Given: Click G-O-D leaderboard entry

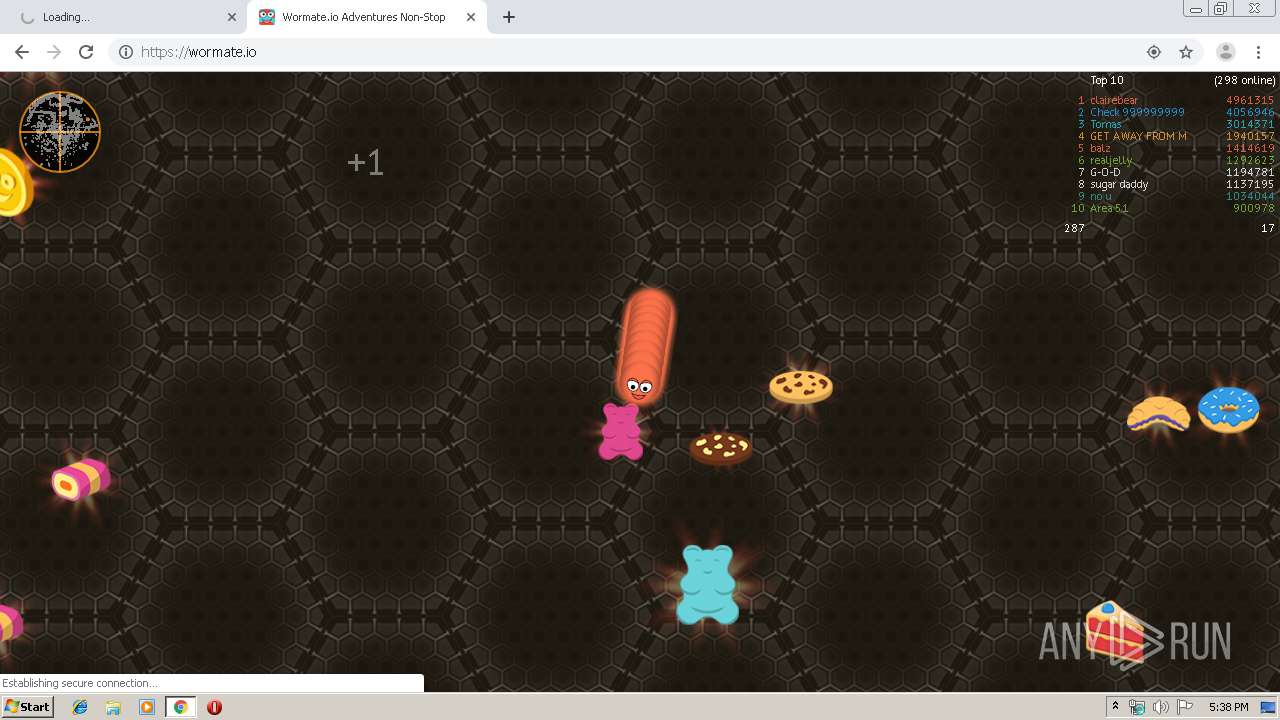Looking at the screenshot, I should point(1105,172).
